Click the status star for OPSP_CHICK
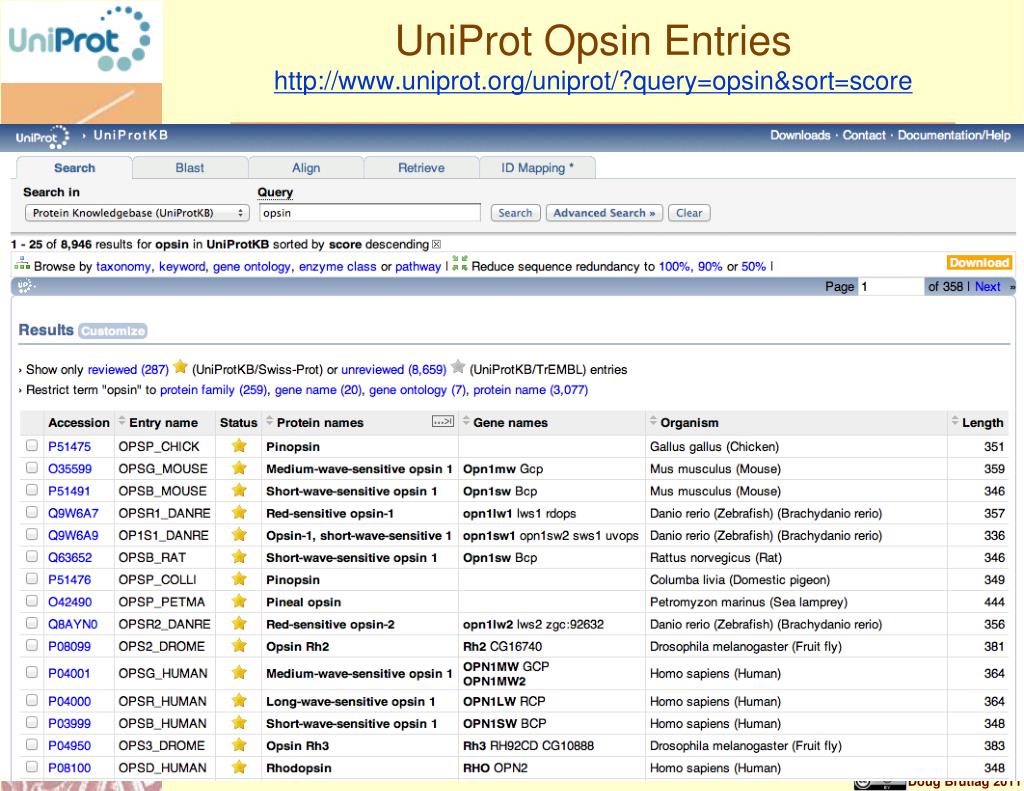This screenshot has height=791, width=1024. tap(239, 446)
